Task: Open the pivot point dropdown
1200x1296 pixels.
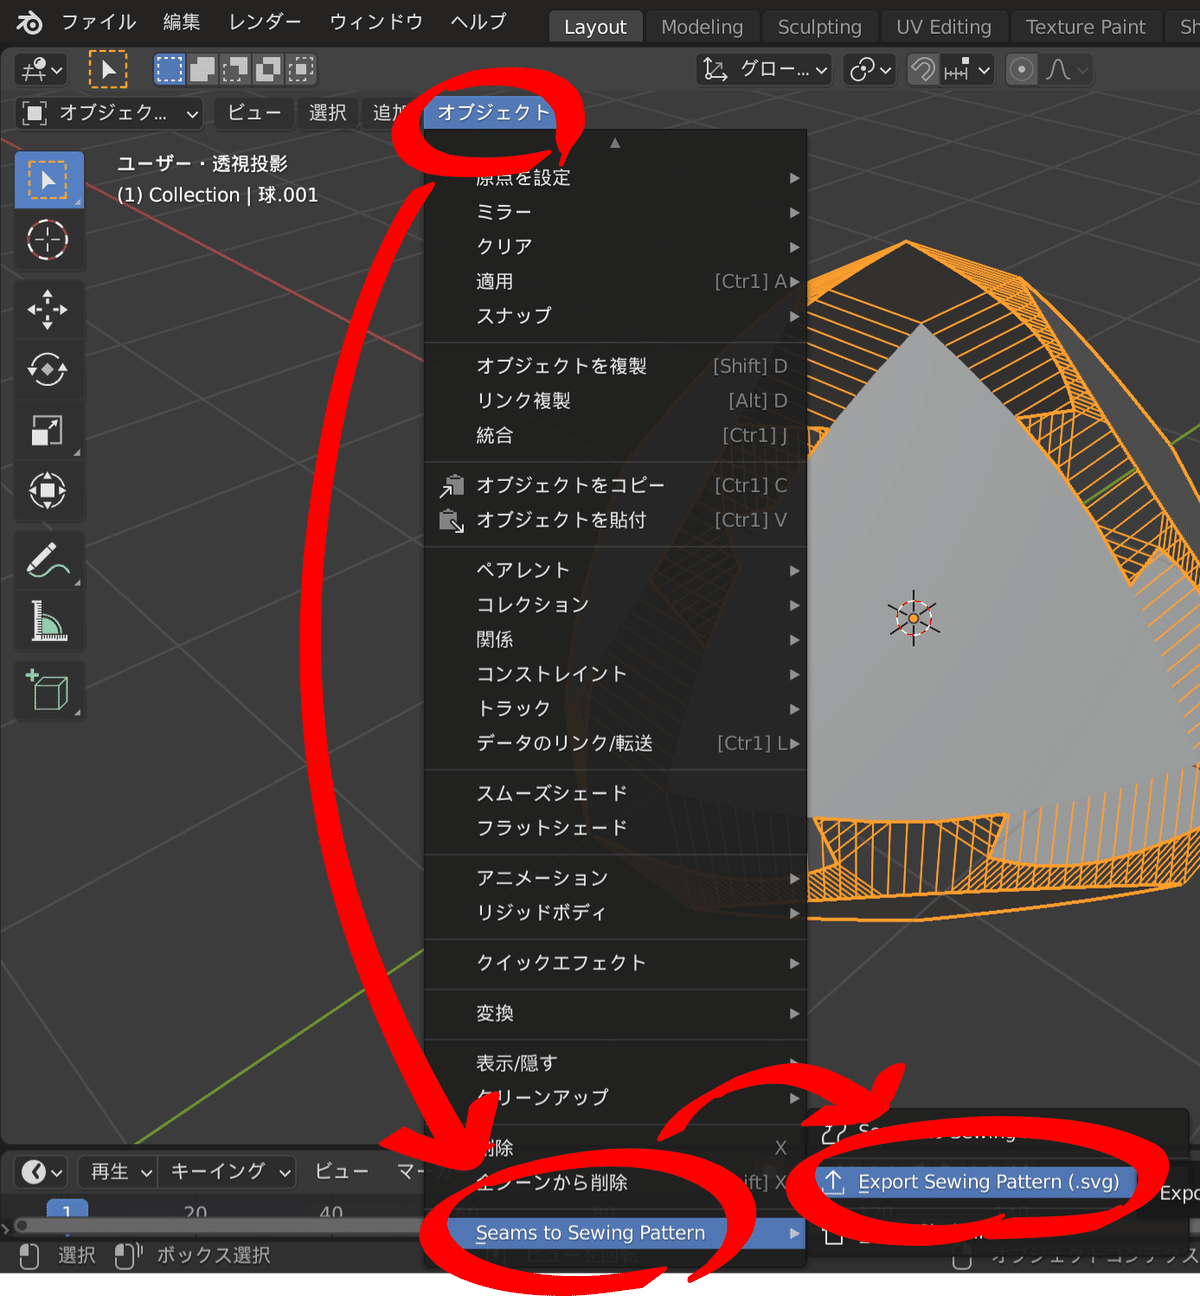Action: (x=869, y=70)
